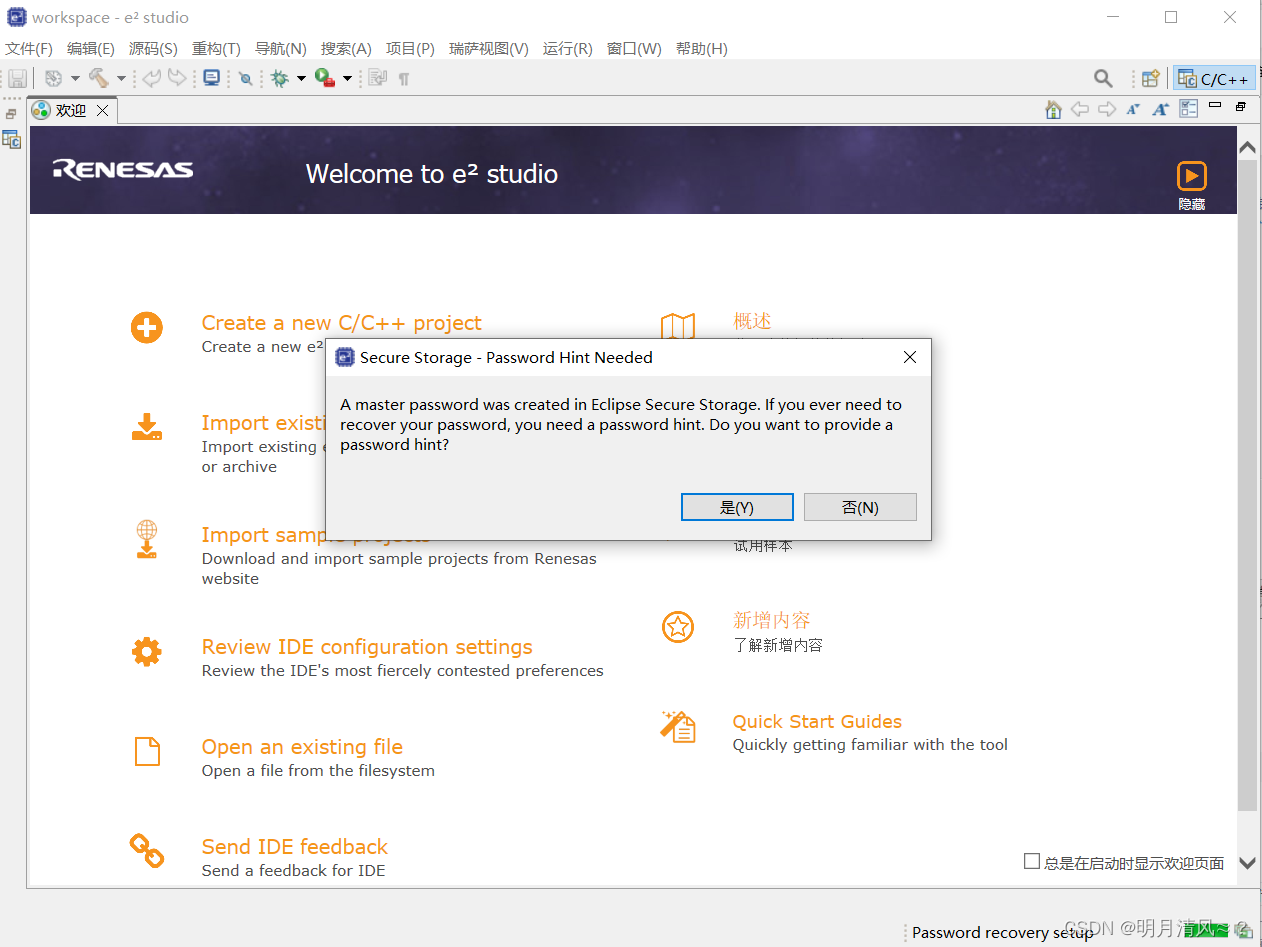1262x947 pixels.
Task: Click 是(Y) in password hint dialog
Action: tap(737, 507)
